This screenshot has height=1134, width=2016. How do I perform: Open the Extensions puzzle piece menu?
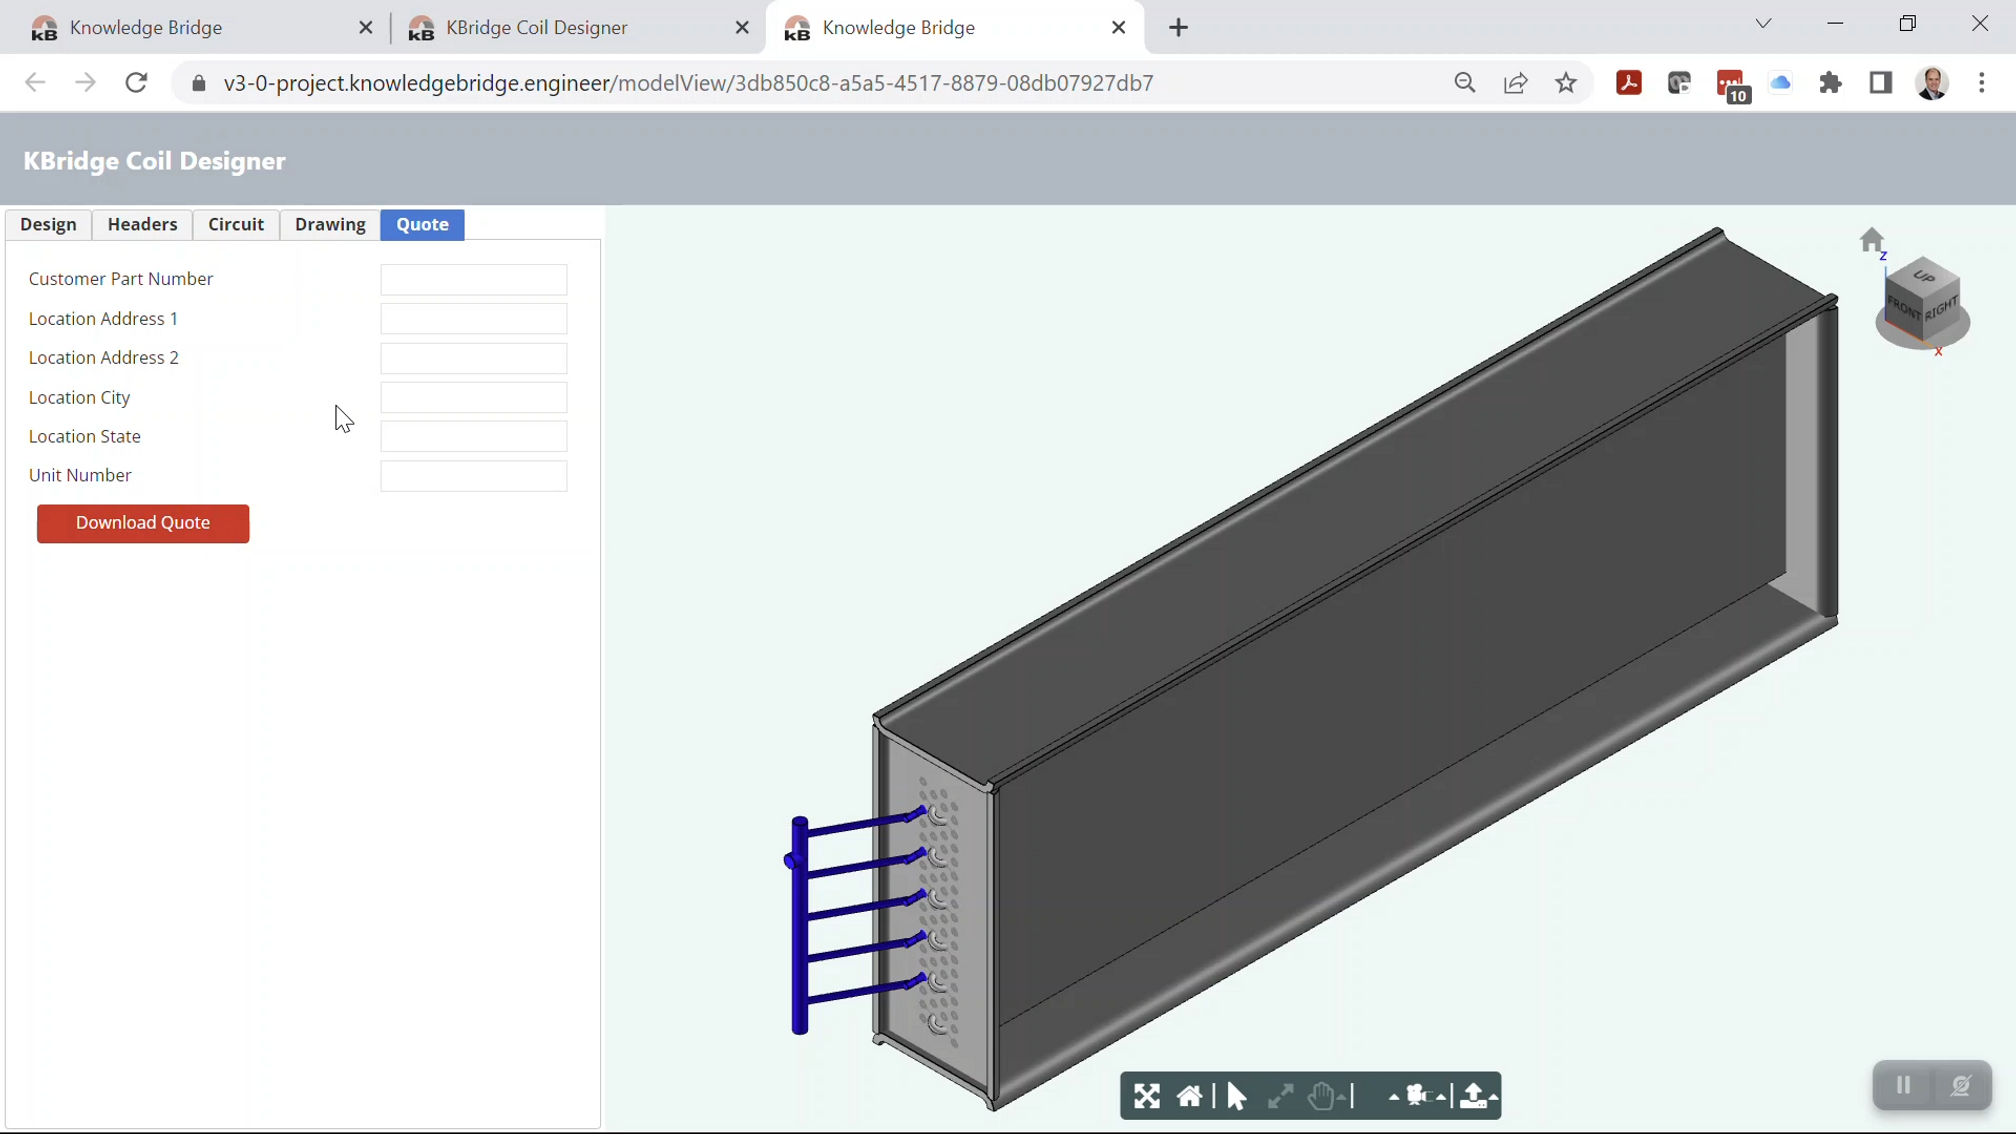coord(1831,83)
